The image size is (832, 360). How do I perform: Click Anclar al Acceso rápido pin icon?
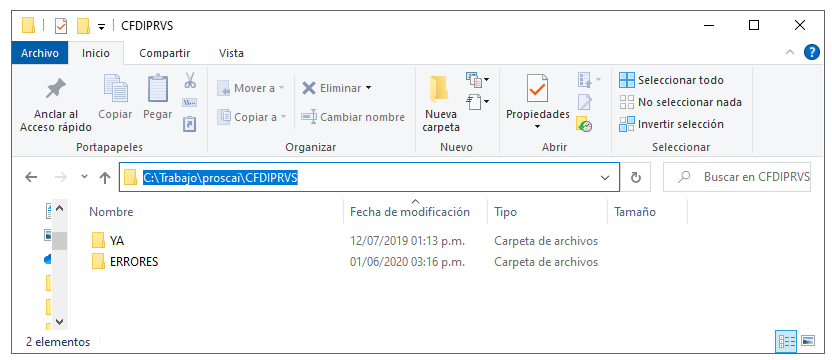point(56,89)
